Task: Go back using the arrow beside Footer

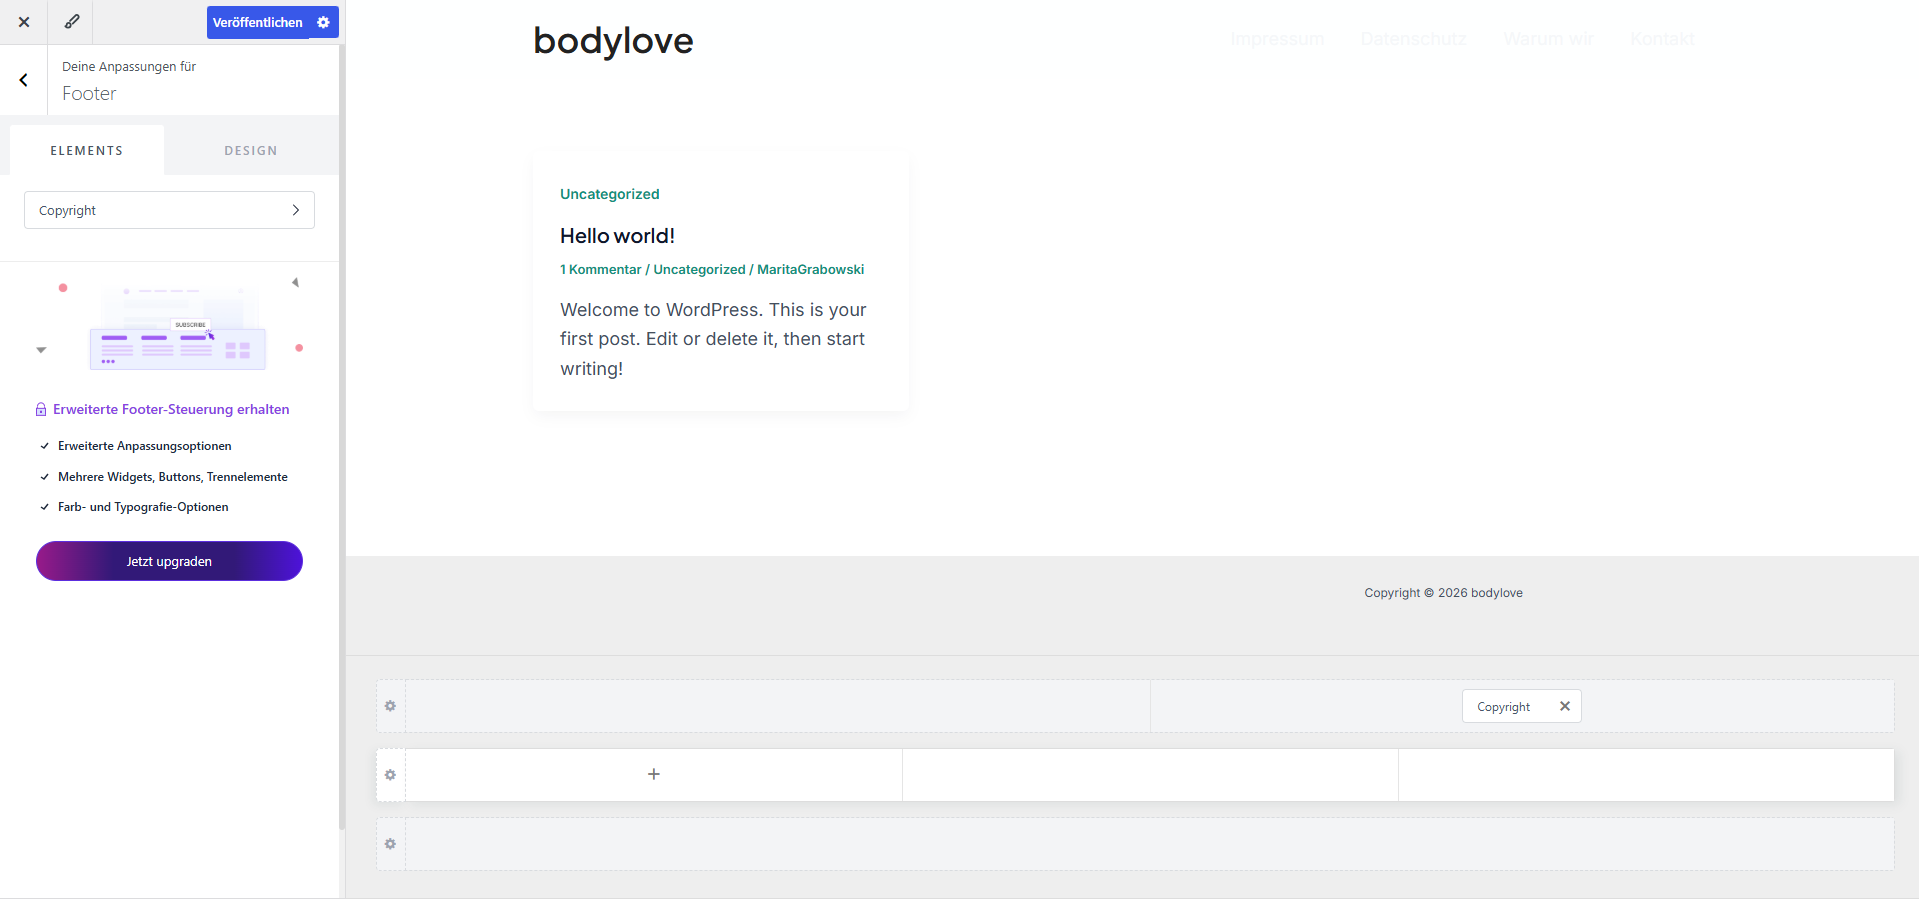Action: pyautogui.click(x=24, y=80)
